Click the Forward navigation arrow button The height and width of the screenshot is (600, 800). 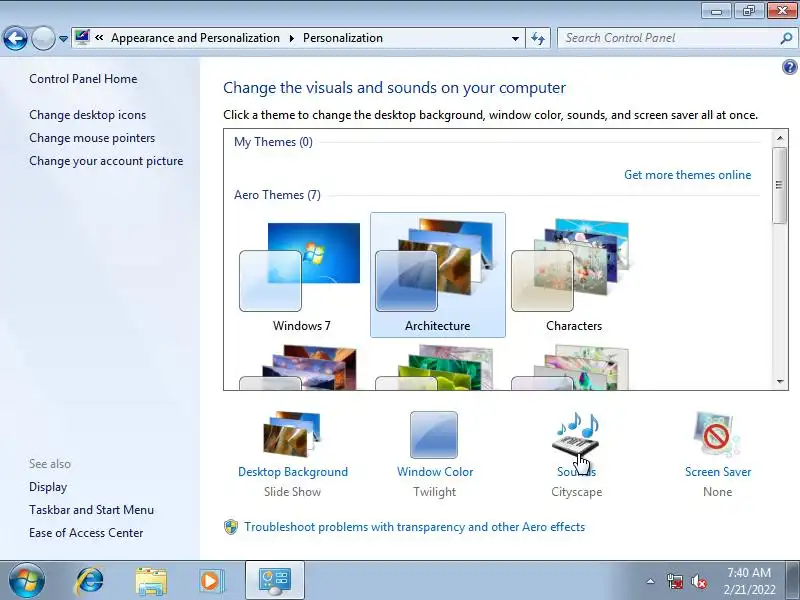(x=43, y=38)
